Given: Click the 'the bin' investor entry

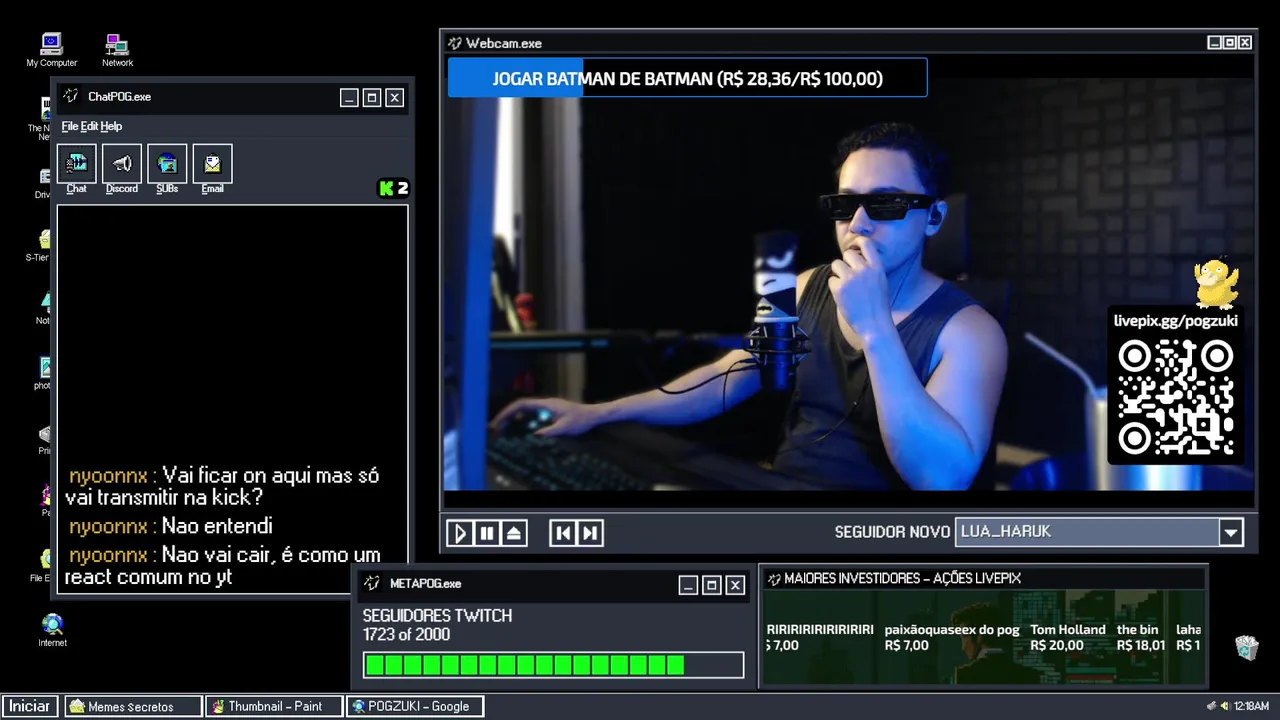Looking at the screenshot, I should pos(1141,637).
